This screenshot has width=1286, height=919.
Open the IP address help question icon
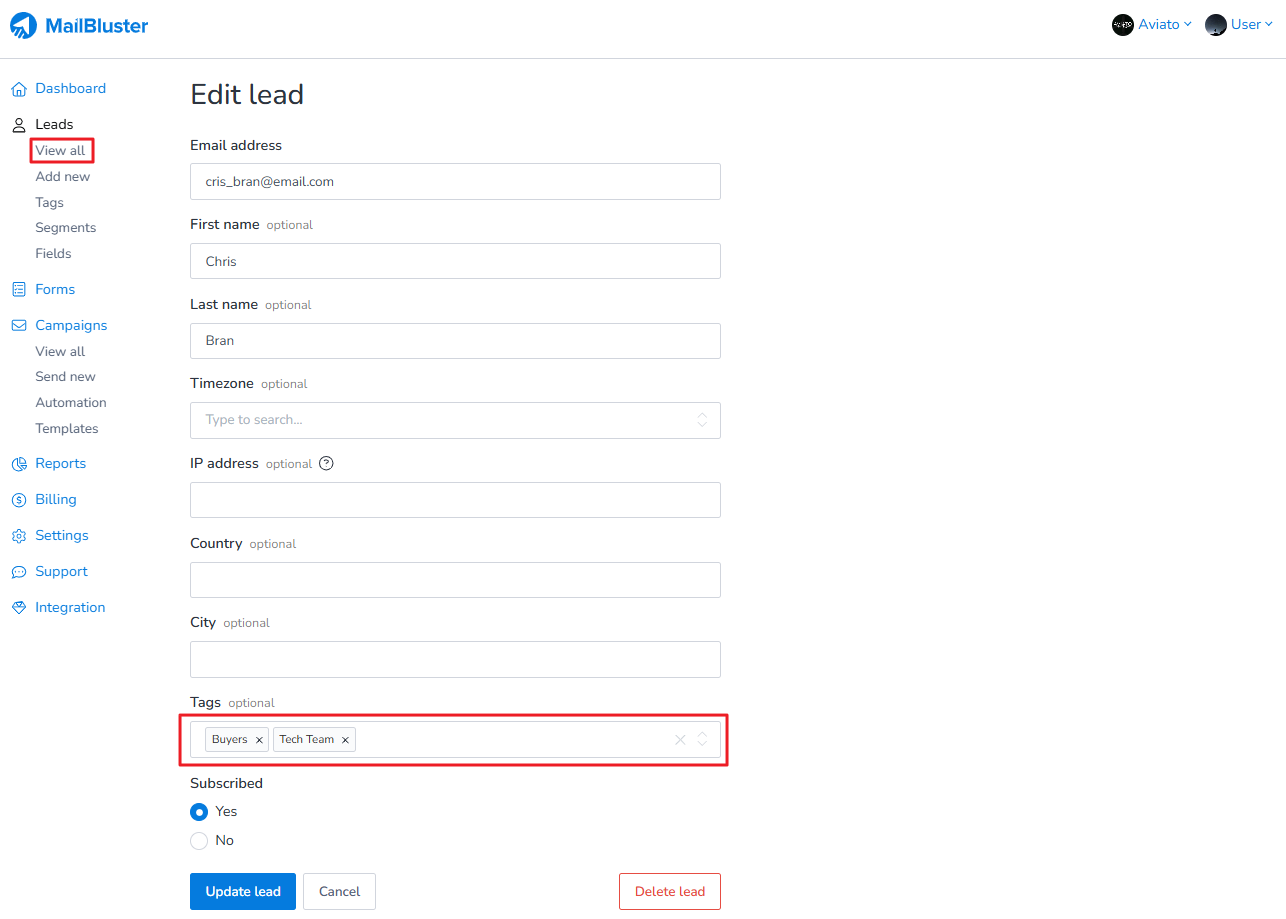pyautogui.click(x=326, y=464)
